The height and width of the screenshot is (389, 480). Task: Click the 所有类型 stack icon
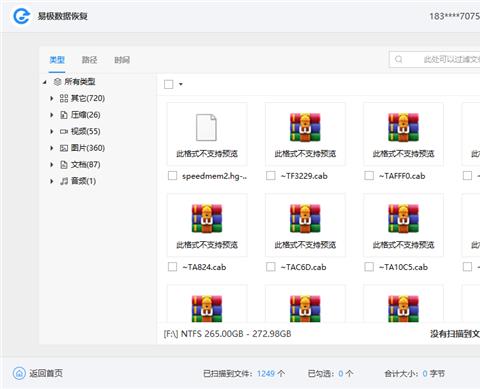(x=57, y=82)
